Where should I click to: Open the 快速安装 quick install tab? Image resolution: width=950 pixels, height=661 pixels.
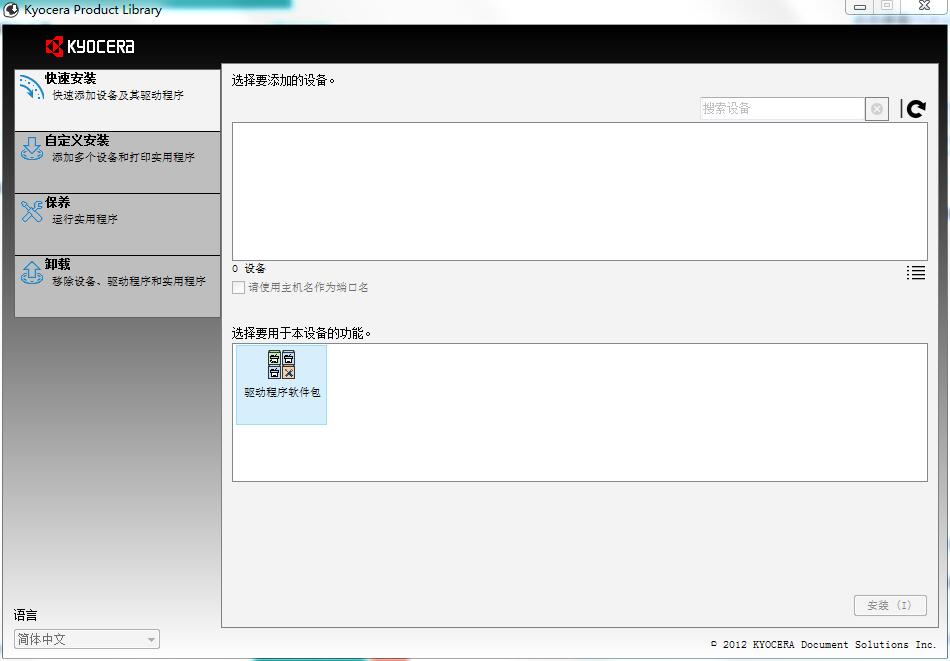click(x=118, y=100)
